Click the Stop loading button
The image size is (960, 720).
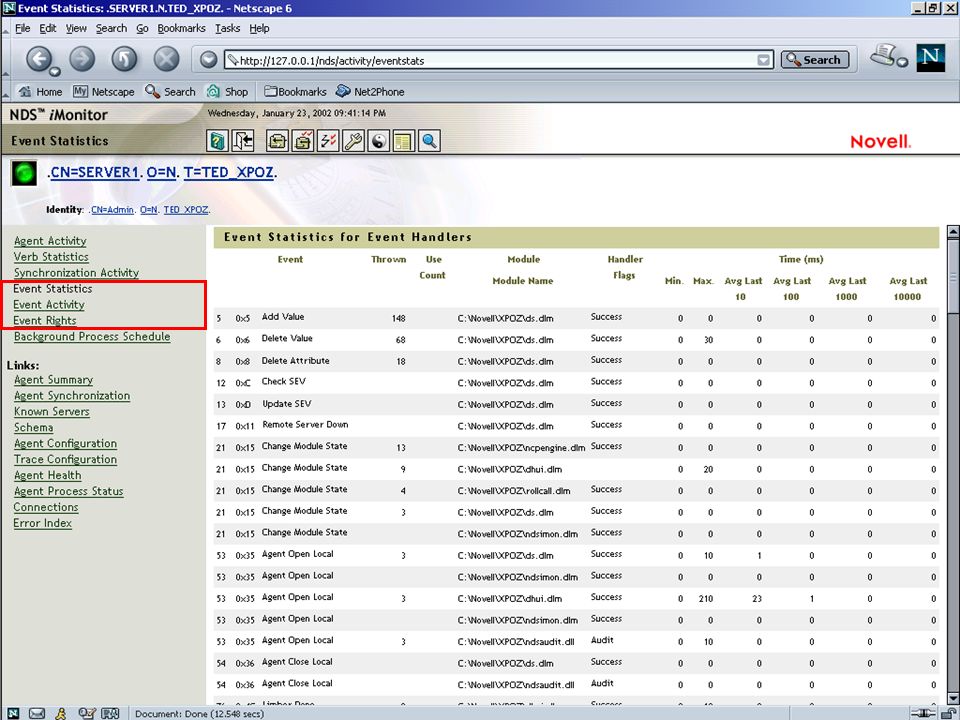pos(166,59)
